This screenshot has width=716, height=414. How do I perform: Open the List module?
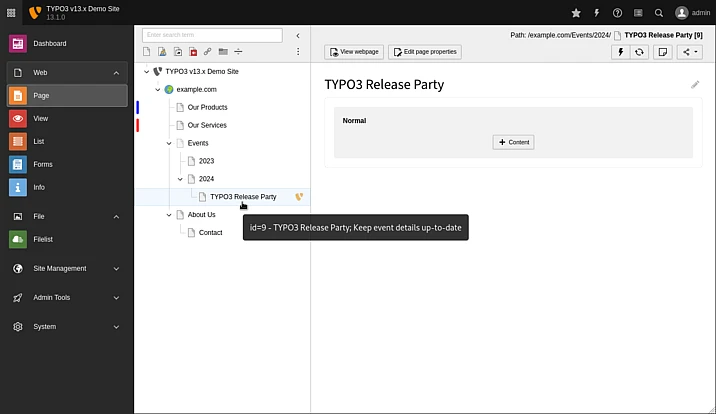[x=39, y=141]
